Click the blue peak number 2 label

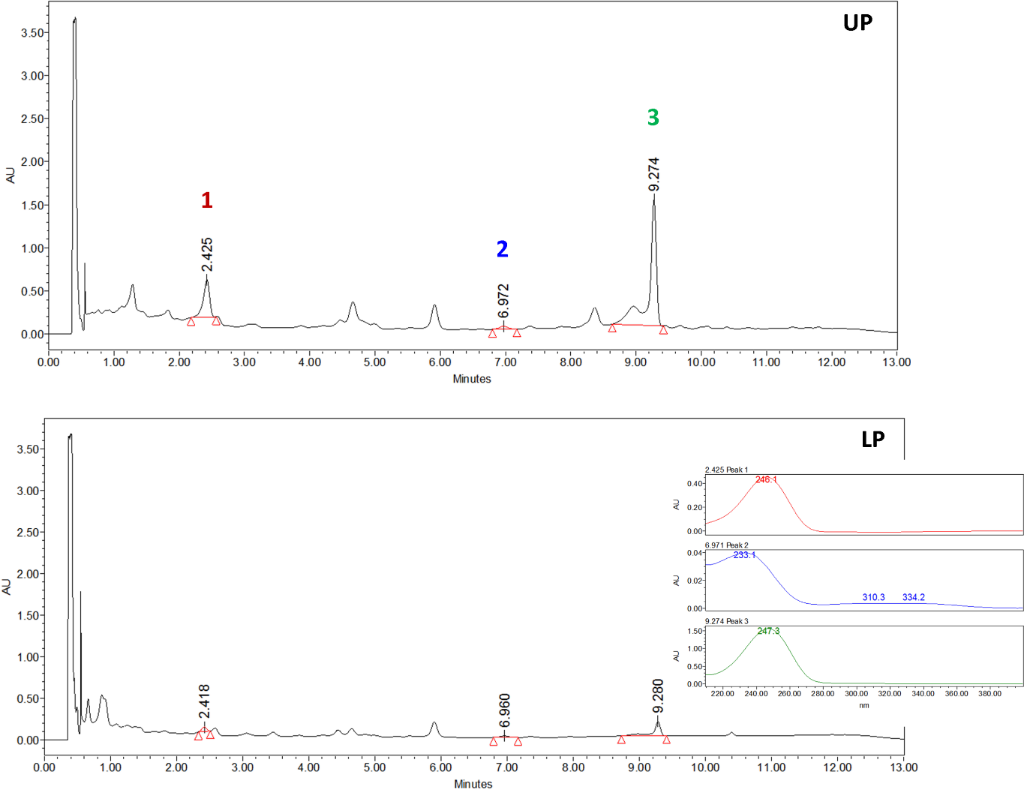(x=503, y=249)
